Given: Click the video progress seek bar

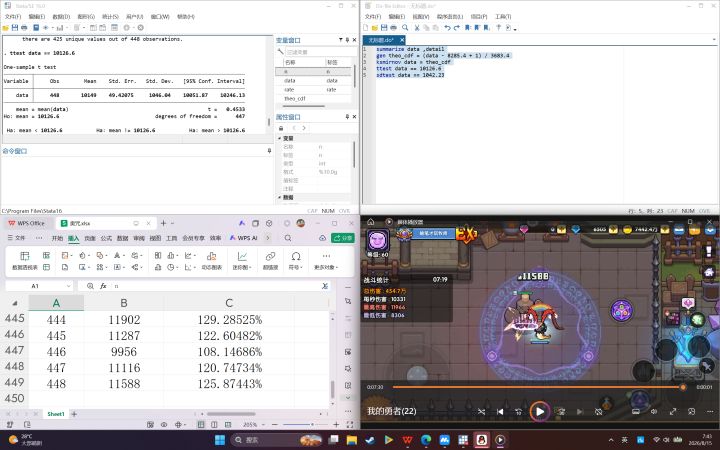Looking at the screenshot, I should click(539, 387).
